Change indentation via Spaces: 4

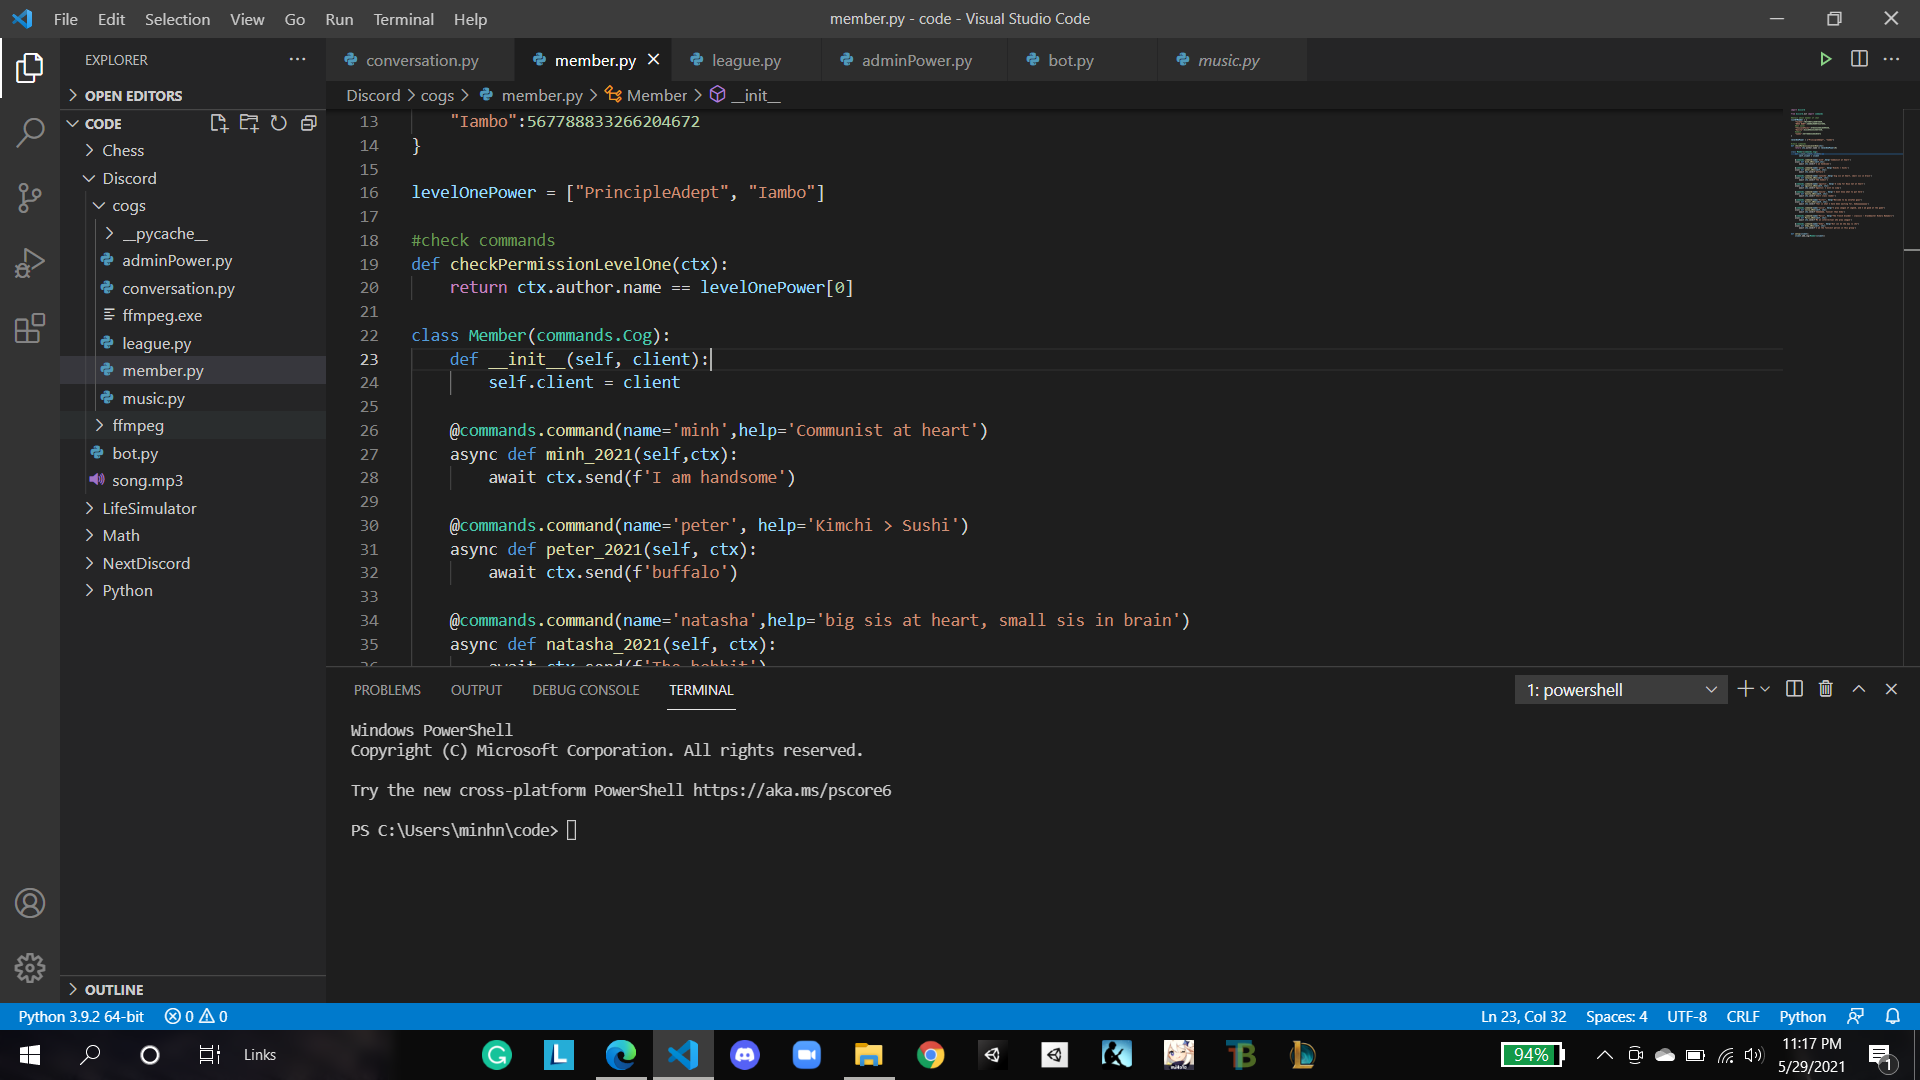tap(1616, 1016)
